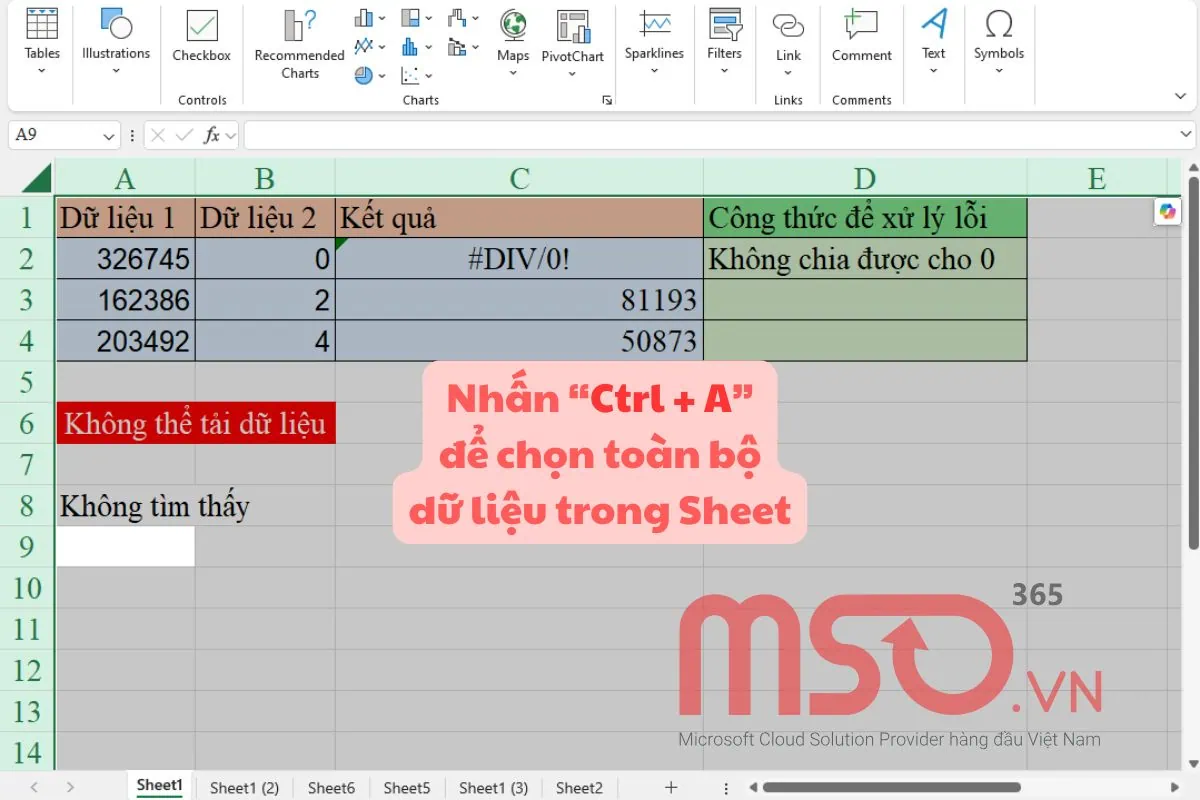
Task: Select the Sheet6 tab
Action: pos(331,787)
